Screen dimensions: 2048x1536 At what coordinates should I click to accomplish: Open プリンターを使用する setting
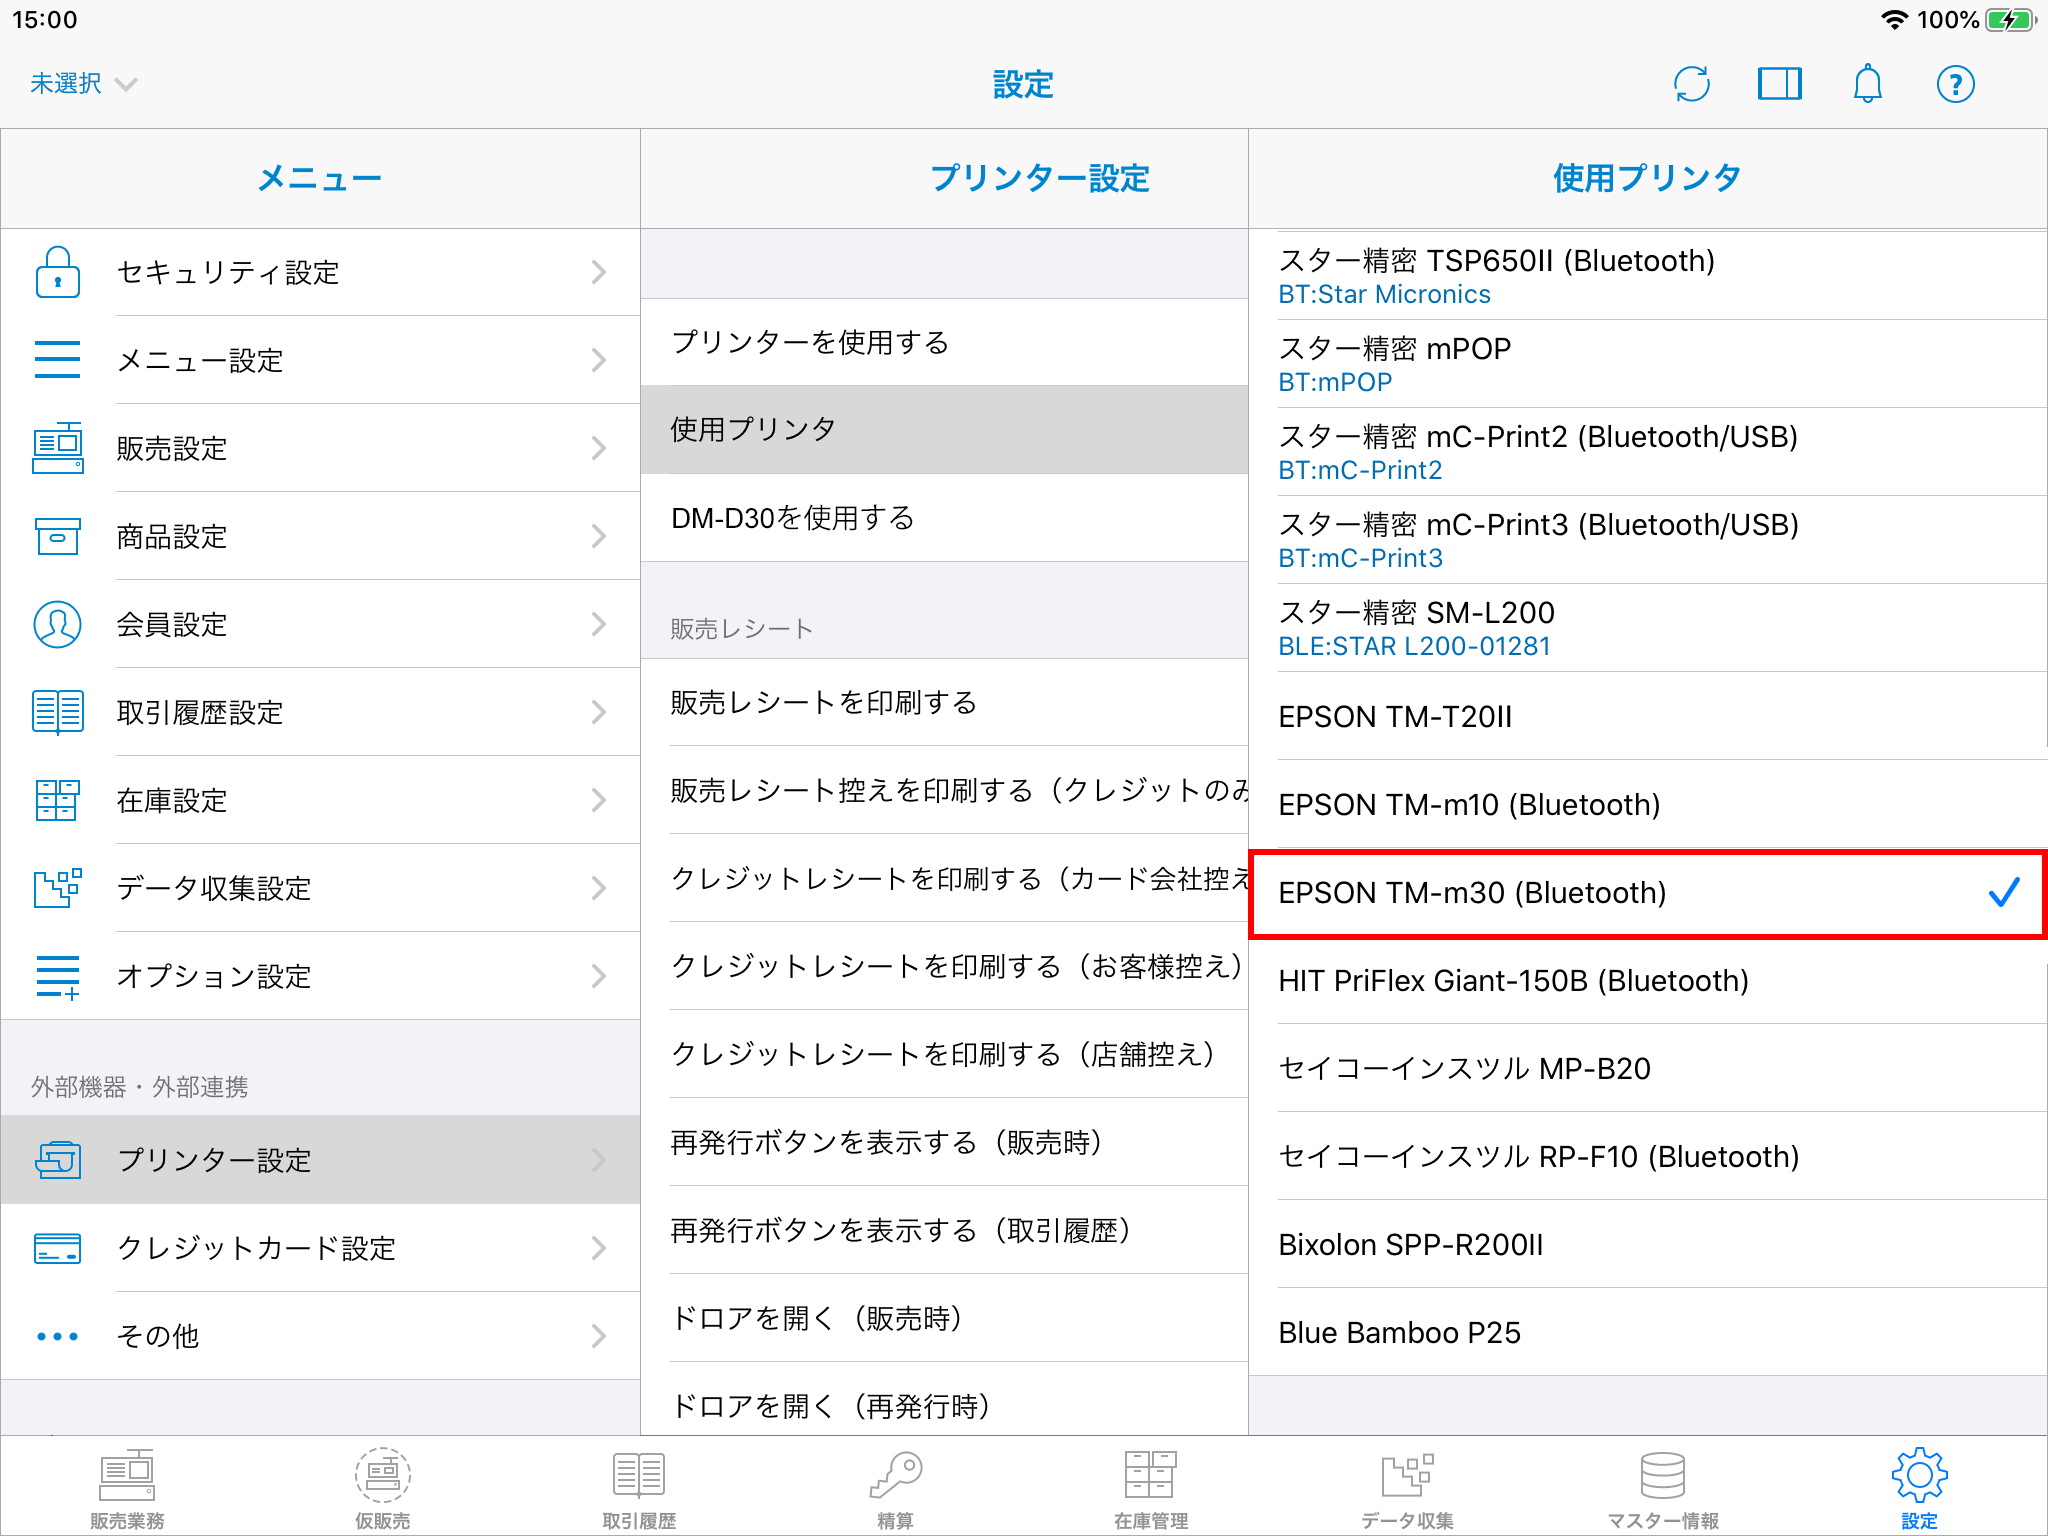pyautogui.click(x=944, y=342)
